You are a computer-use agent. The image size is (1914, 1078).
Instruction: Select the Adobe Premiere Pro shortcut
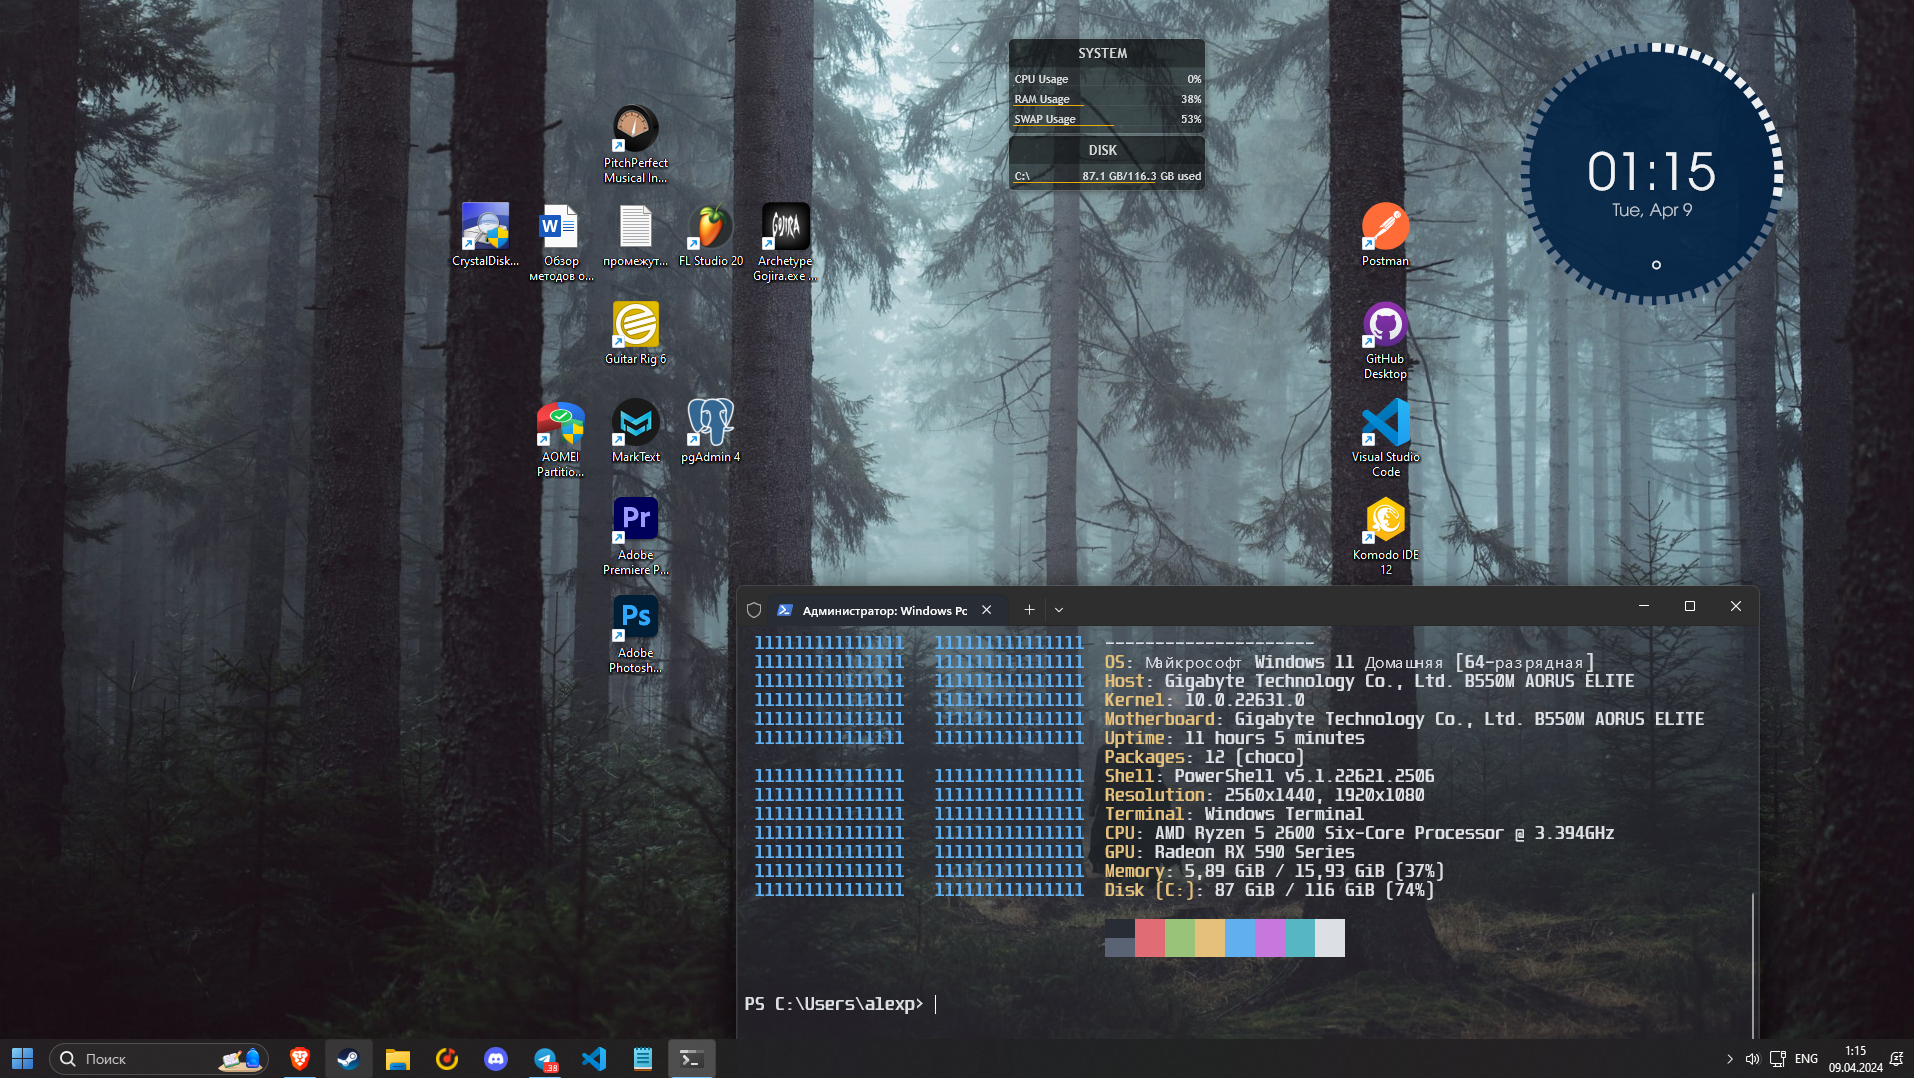(x=635, y=536)
